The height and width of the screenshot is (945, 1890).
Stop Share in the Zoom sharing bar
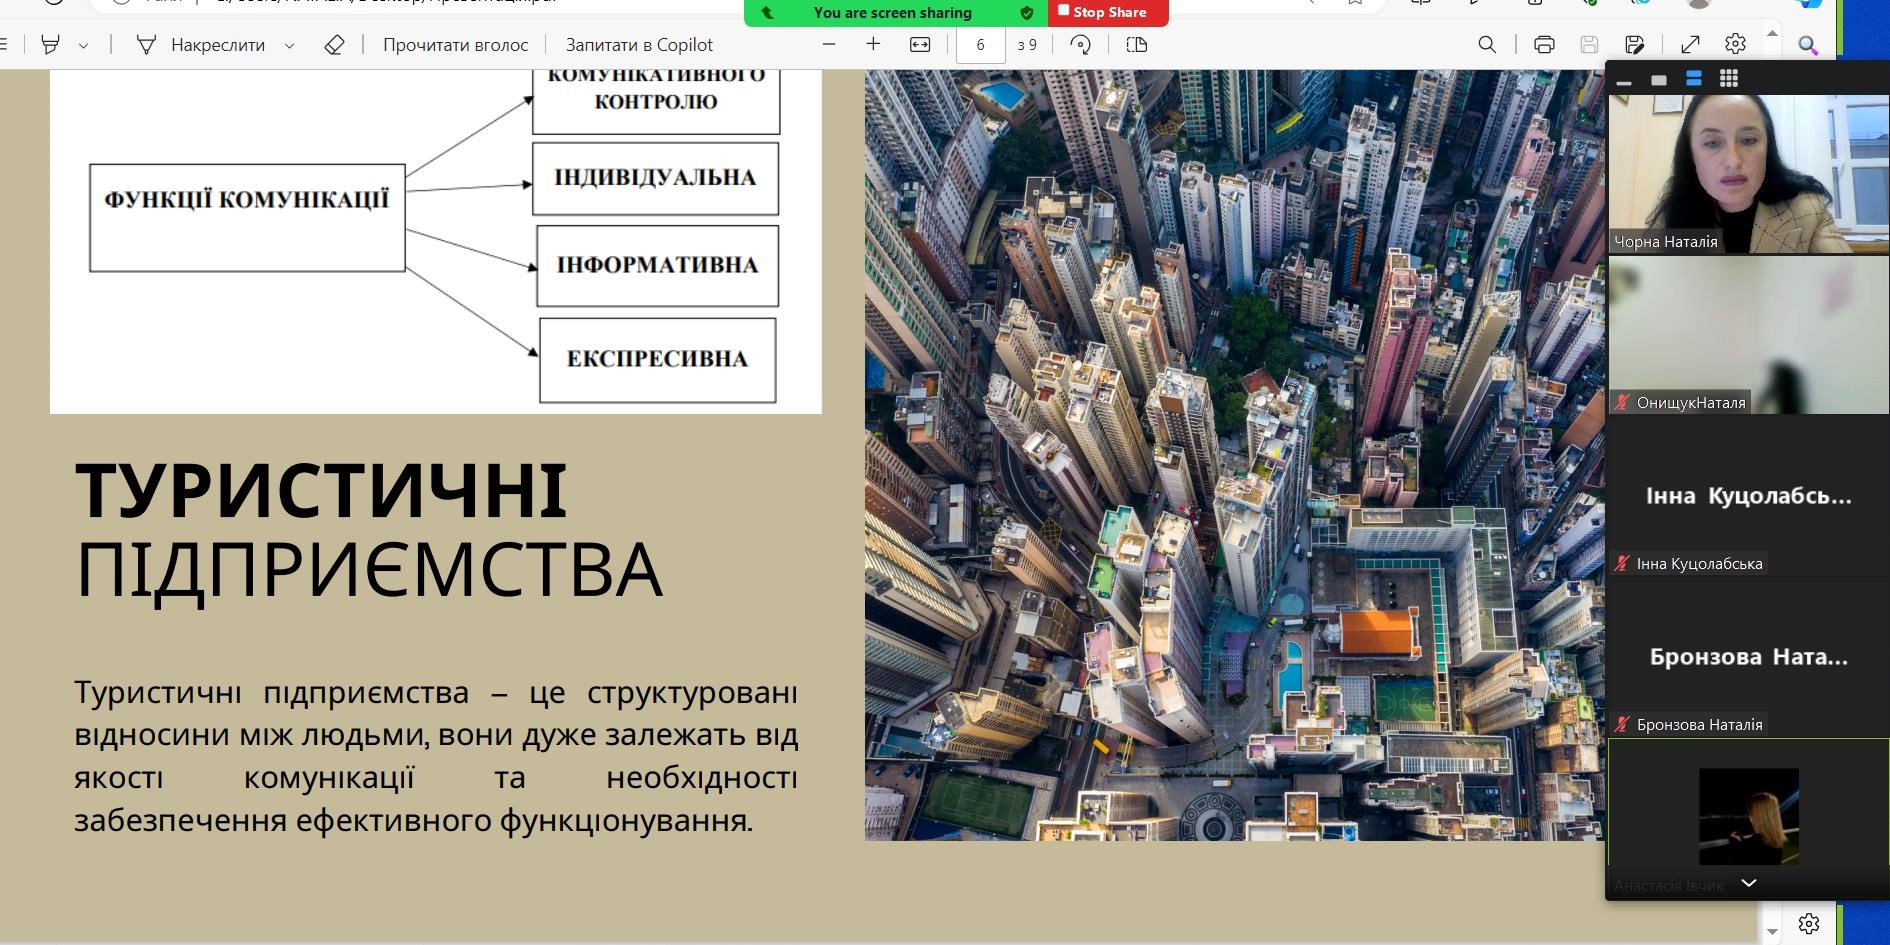point(1107,12)
